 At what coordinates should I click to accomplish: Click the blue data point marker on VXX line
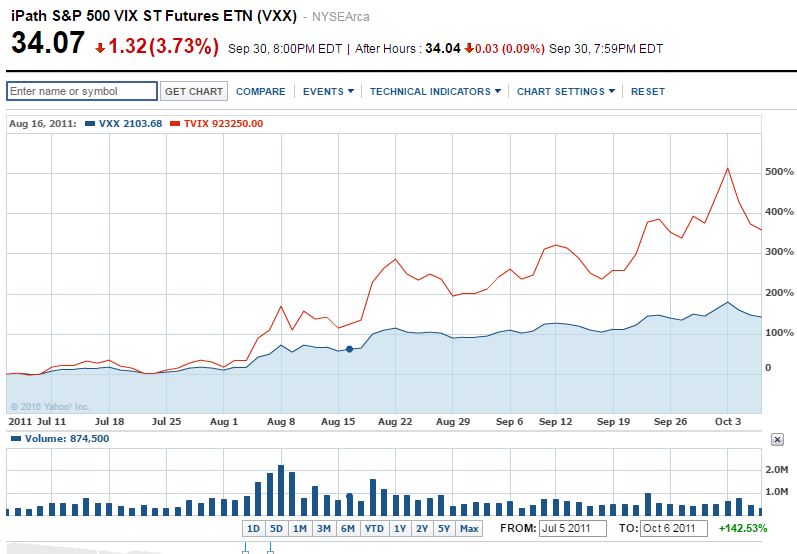349,349
